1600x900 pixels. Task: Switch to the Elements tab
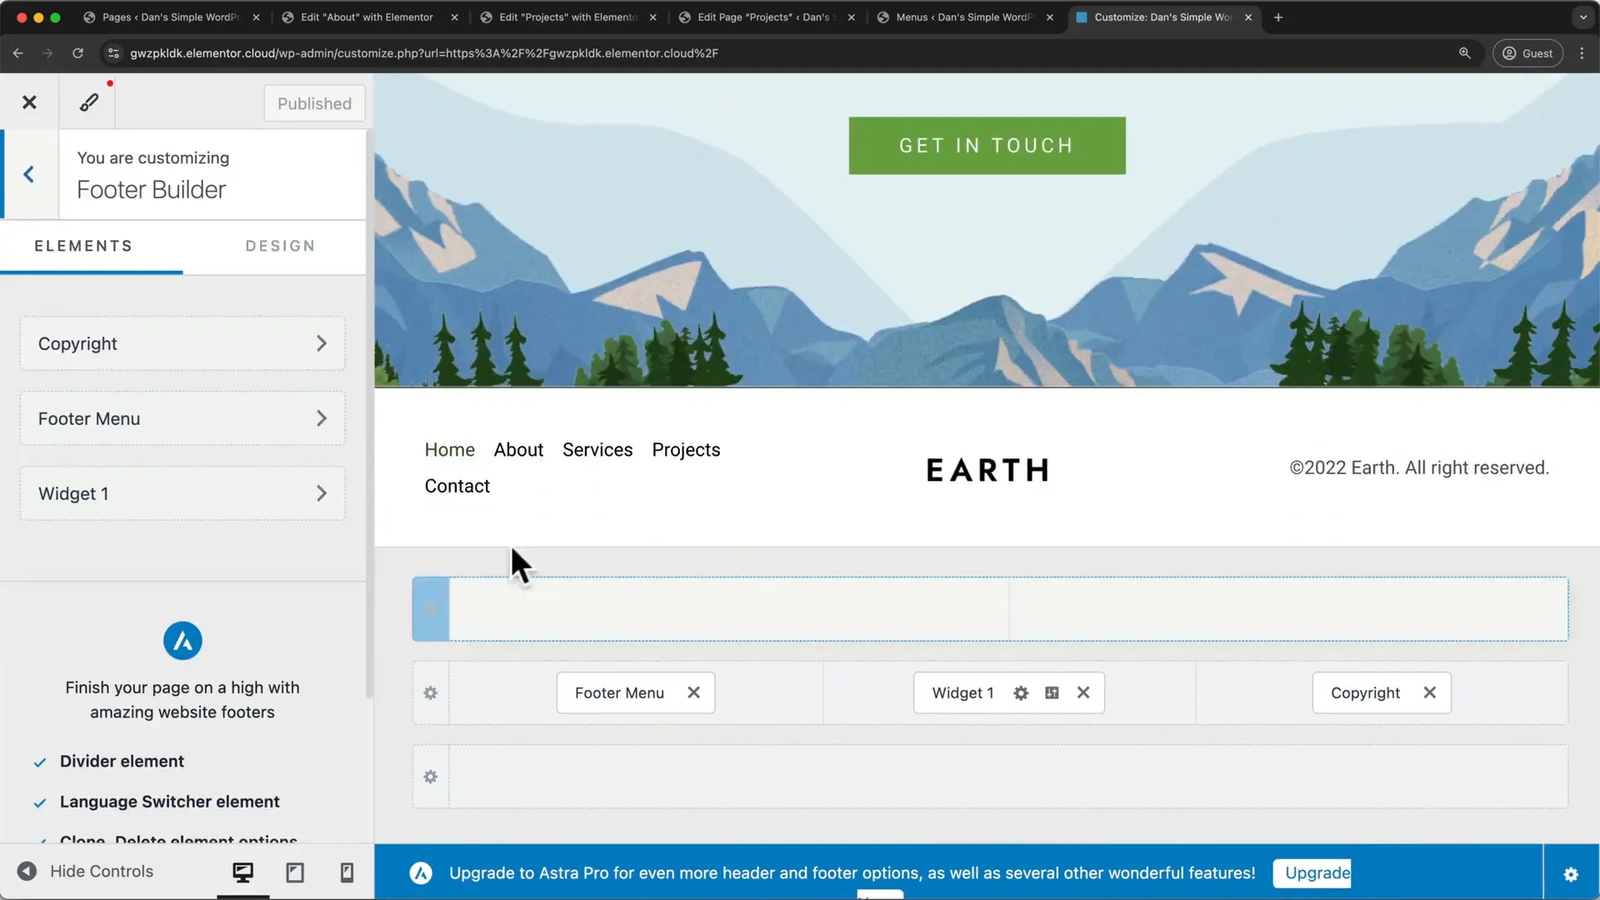[84, 246]
